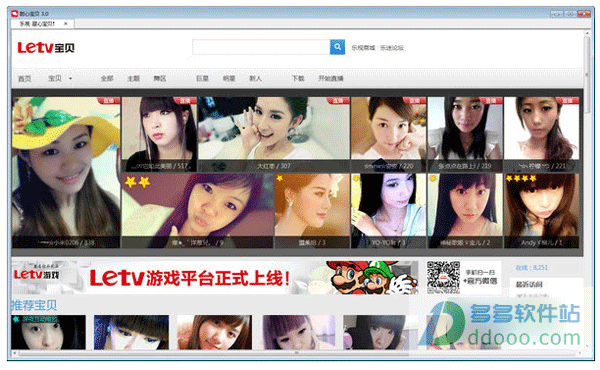Click the 直播 badge on the yellow-hat thumbnail
The height and width of the screenshot is (370, 600).
click(109, 101)
